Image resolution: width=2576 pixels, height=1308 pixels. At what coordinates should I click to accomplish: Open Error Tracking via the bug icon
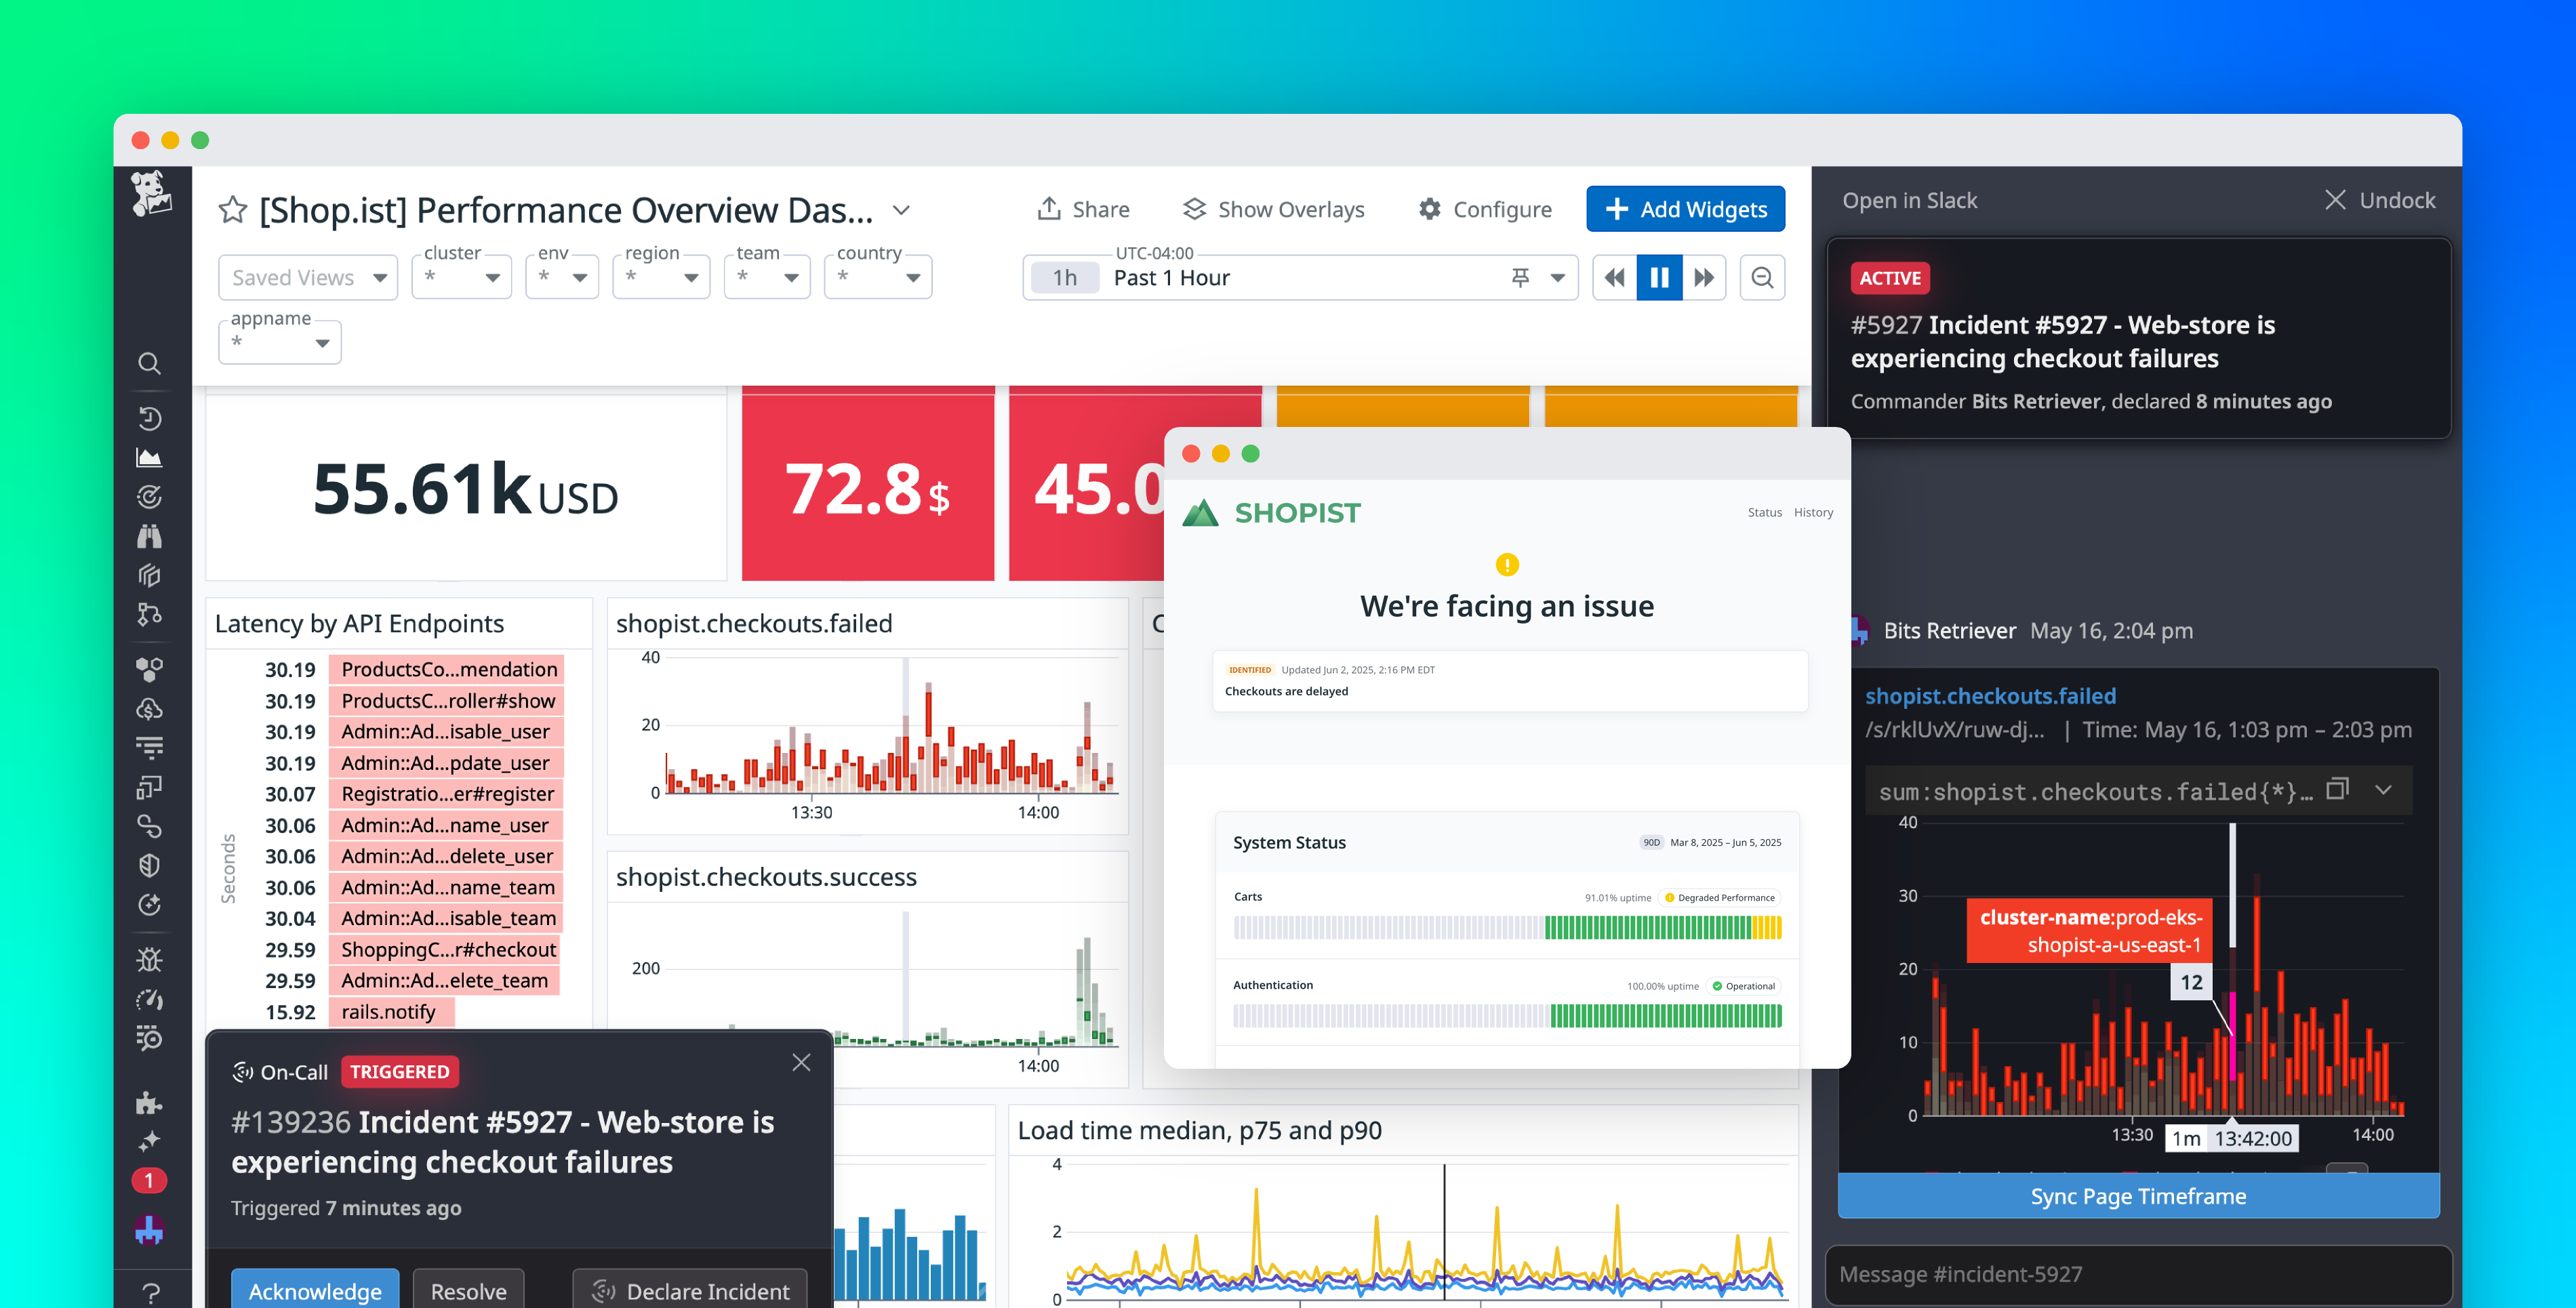pos(150,960)
